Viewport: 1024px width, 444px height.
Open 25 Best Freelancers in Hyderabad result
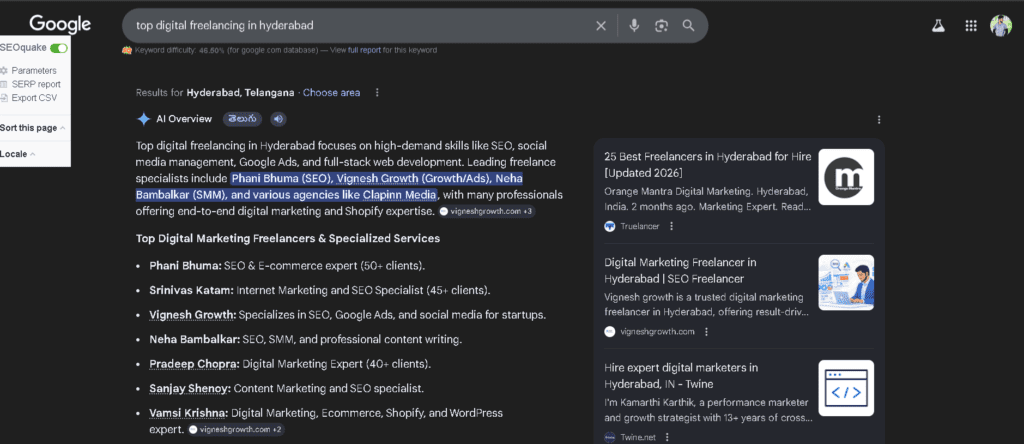tap(708, 165)
